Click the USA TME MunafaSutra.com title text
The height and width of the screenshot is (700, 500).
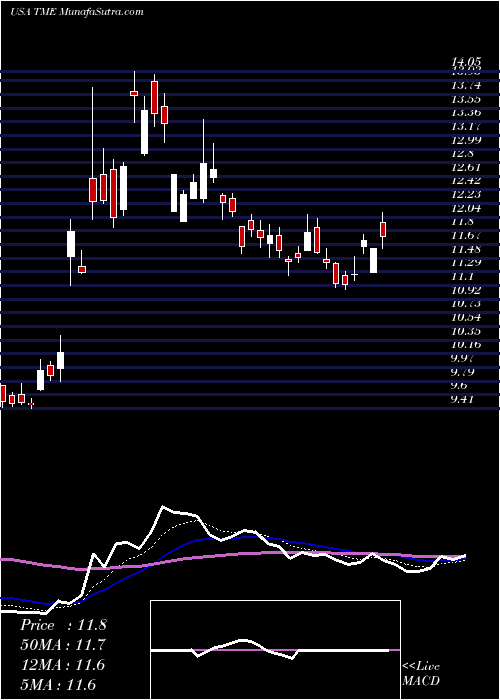tap(77, 11)
